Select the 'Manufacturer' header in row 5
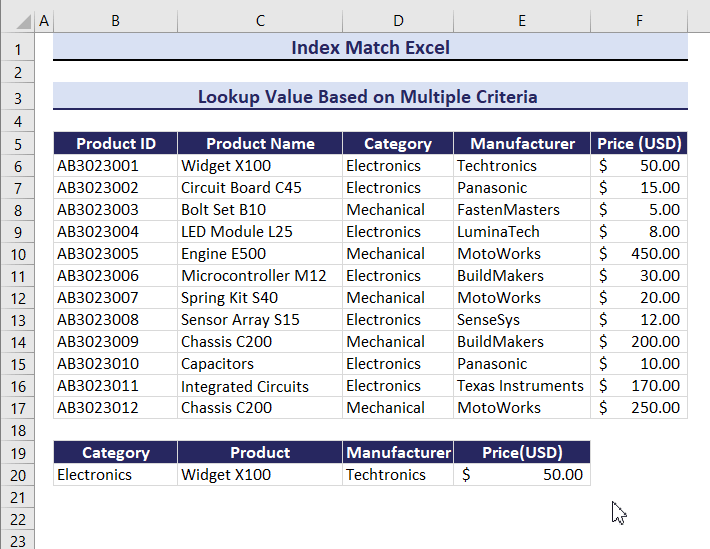This screenshot has width=710, height=549. [522, 143]
